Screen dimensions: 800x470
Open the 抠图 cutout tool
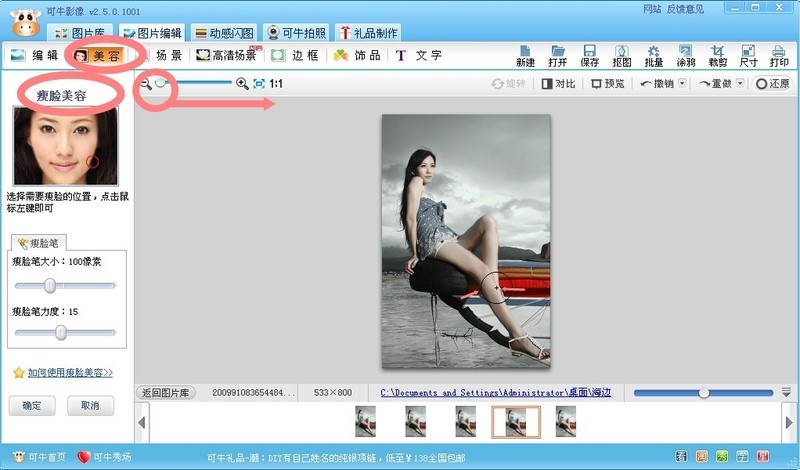pyautogui.click(x=621, y=56)
